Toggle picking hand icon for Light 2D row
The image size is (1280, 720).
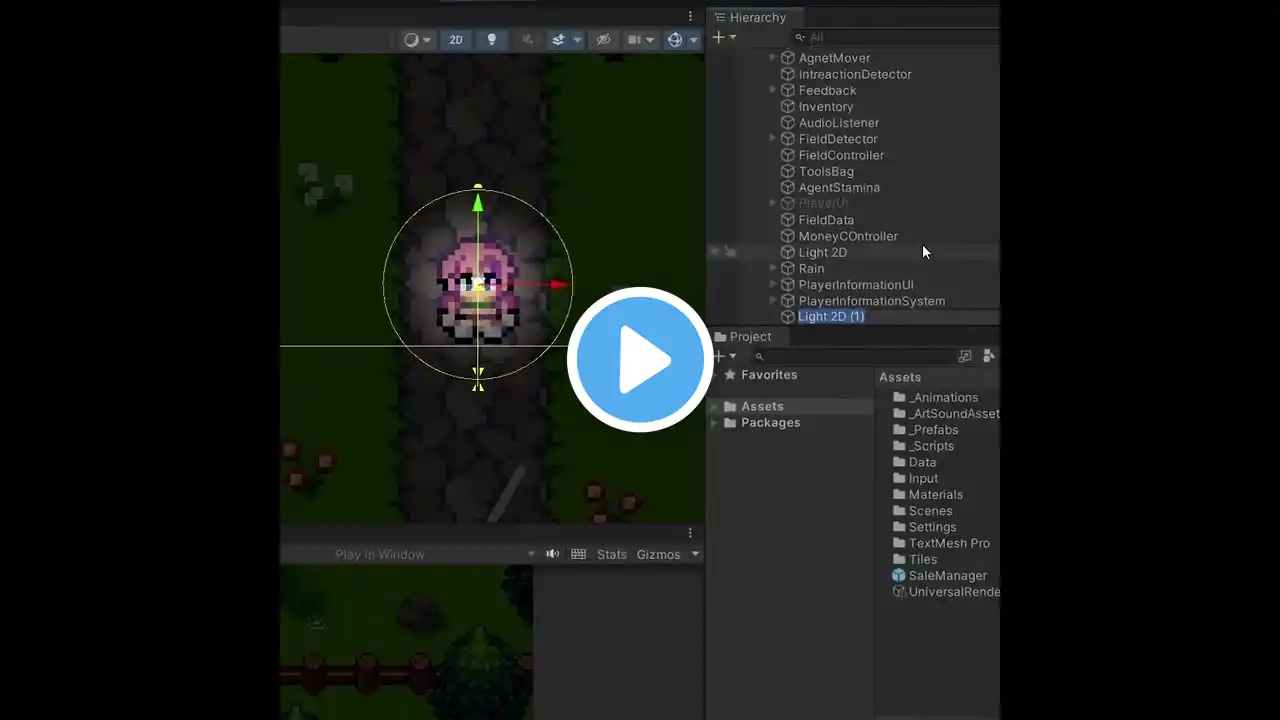pyautogui.click(x=731, y=252)
